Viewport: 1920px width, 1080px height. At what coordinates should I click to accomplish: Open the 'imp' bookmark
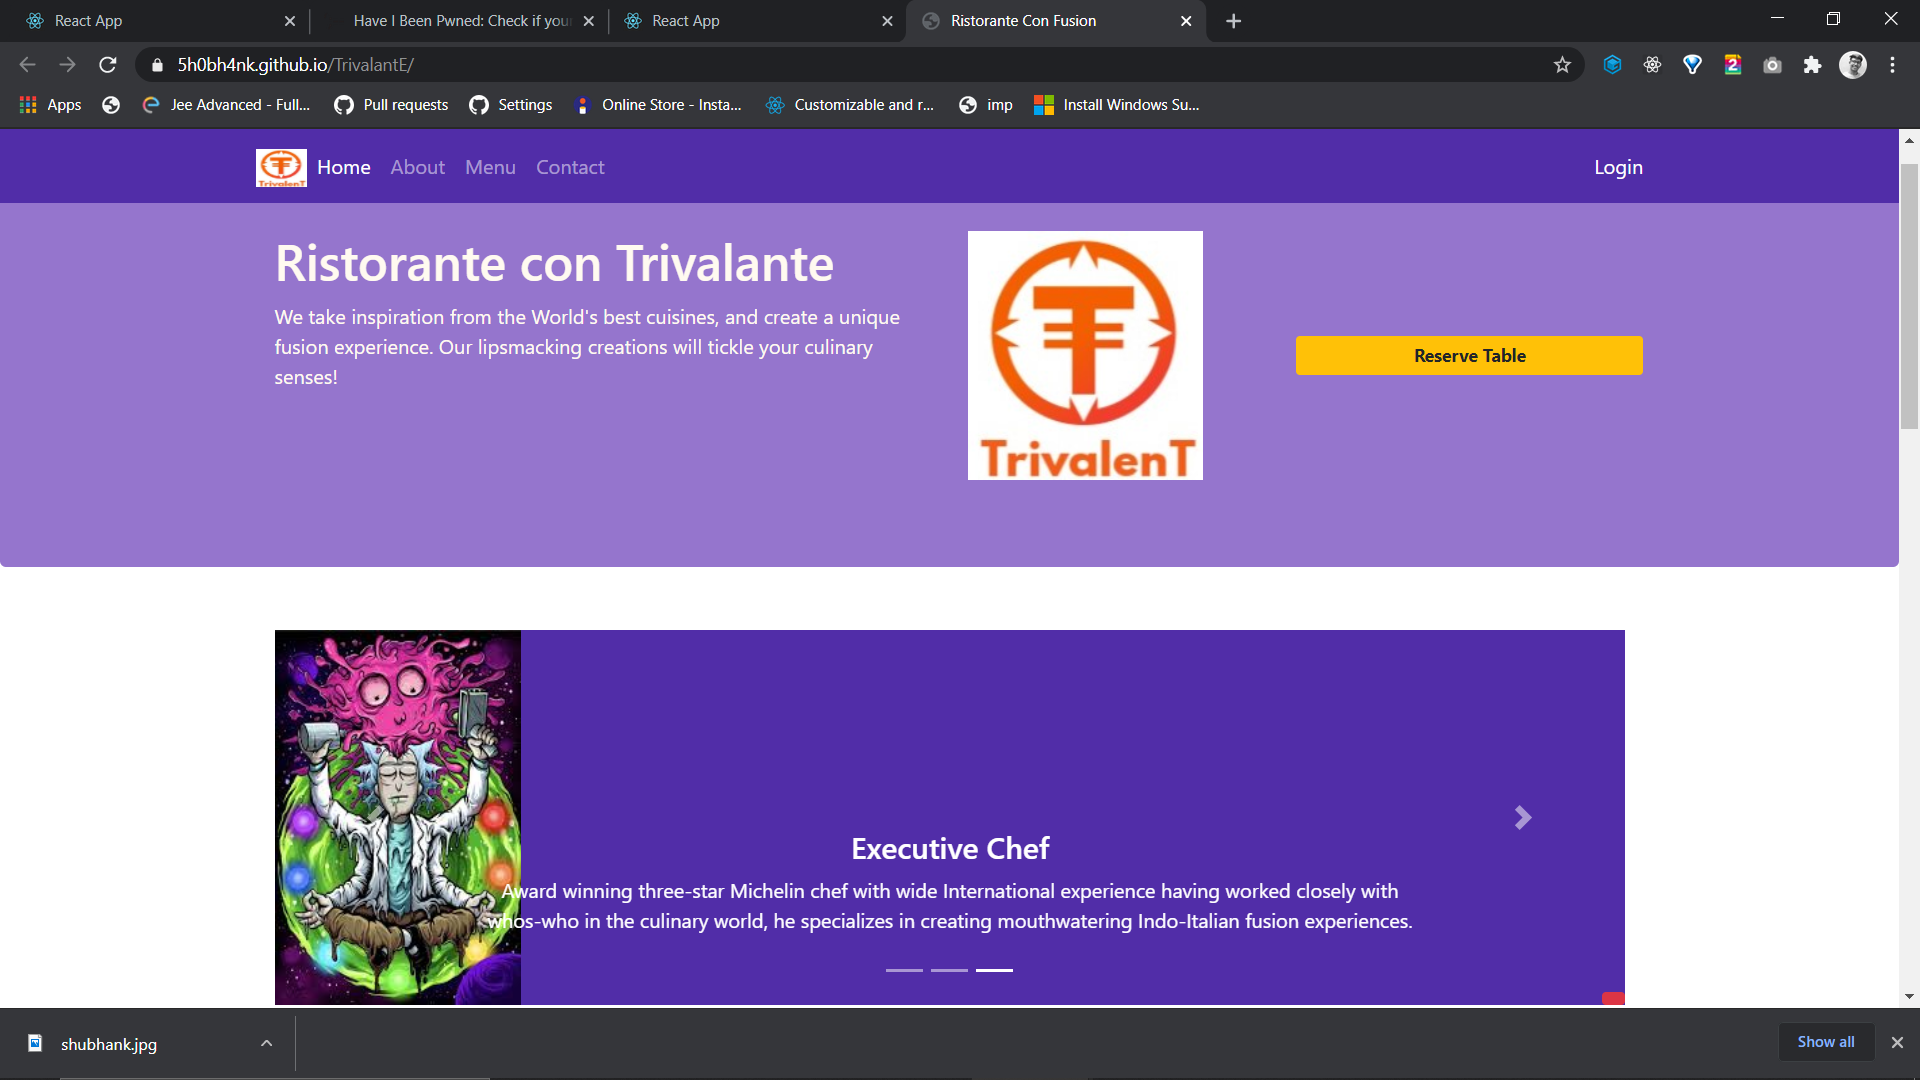click(x=985, y=105)
